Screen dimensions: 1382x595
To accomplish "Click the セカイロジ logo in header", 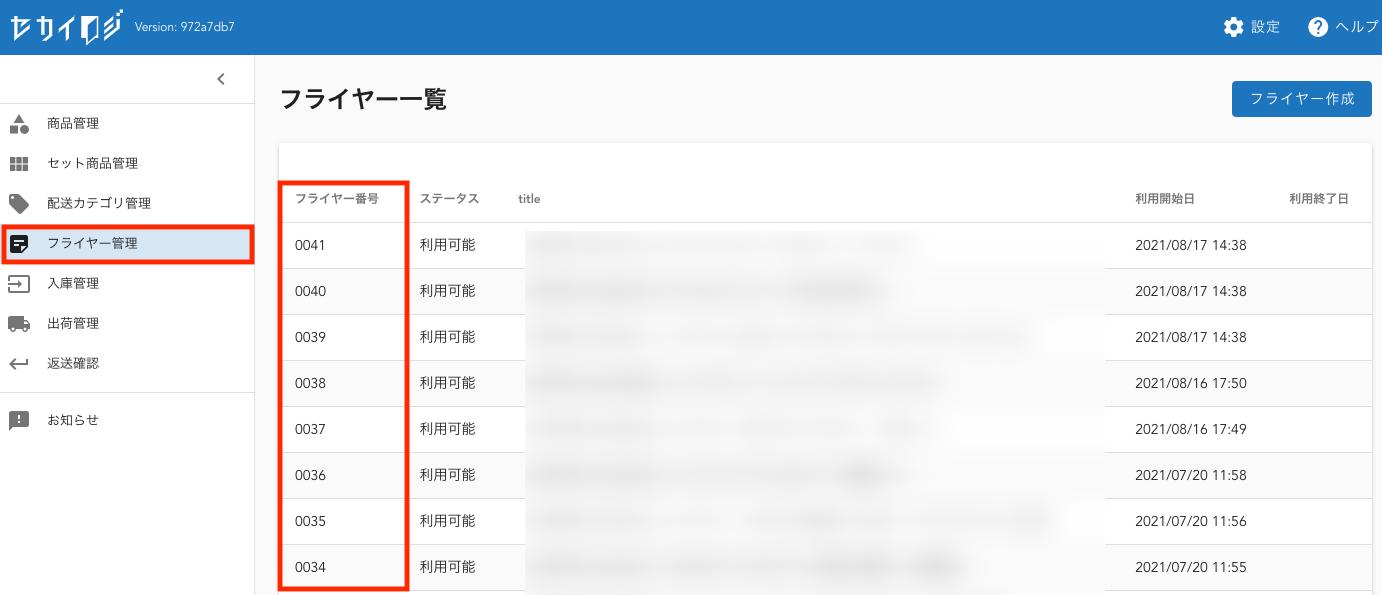I will [66, 27].
